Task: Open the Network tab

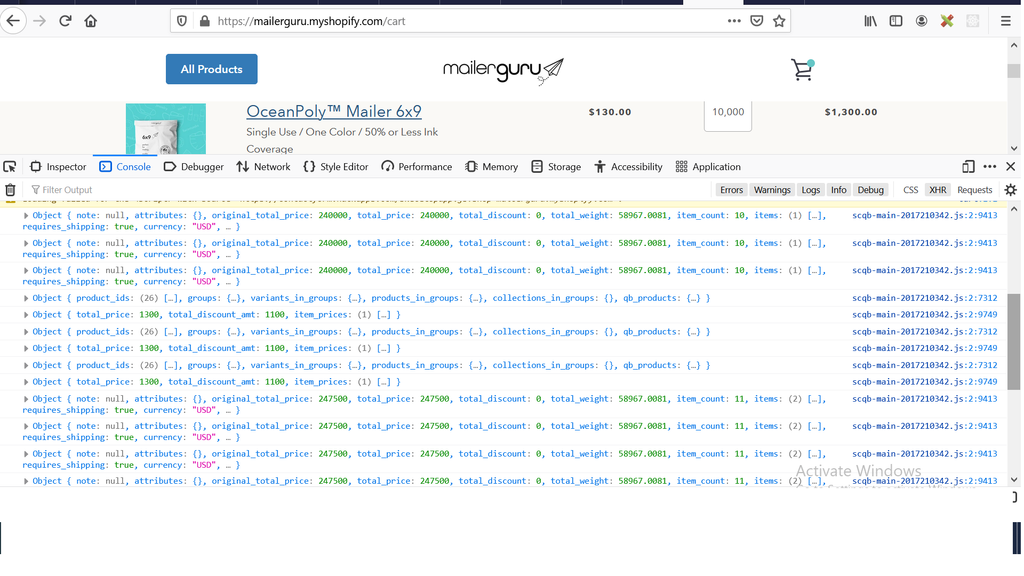Action: (263, 167)
